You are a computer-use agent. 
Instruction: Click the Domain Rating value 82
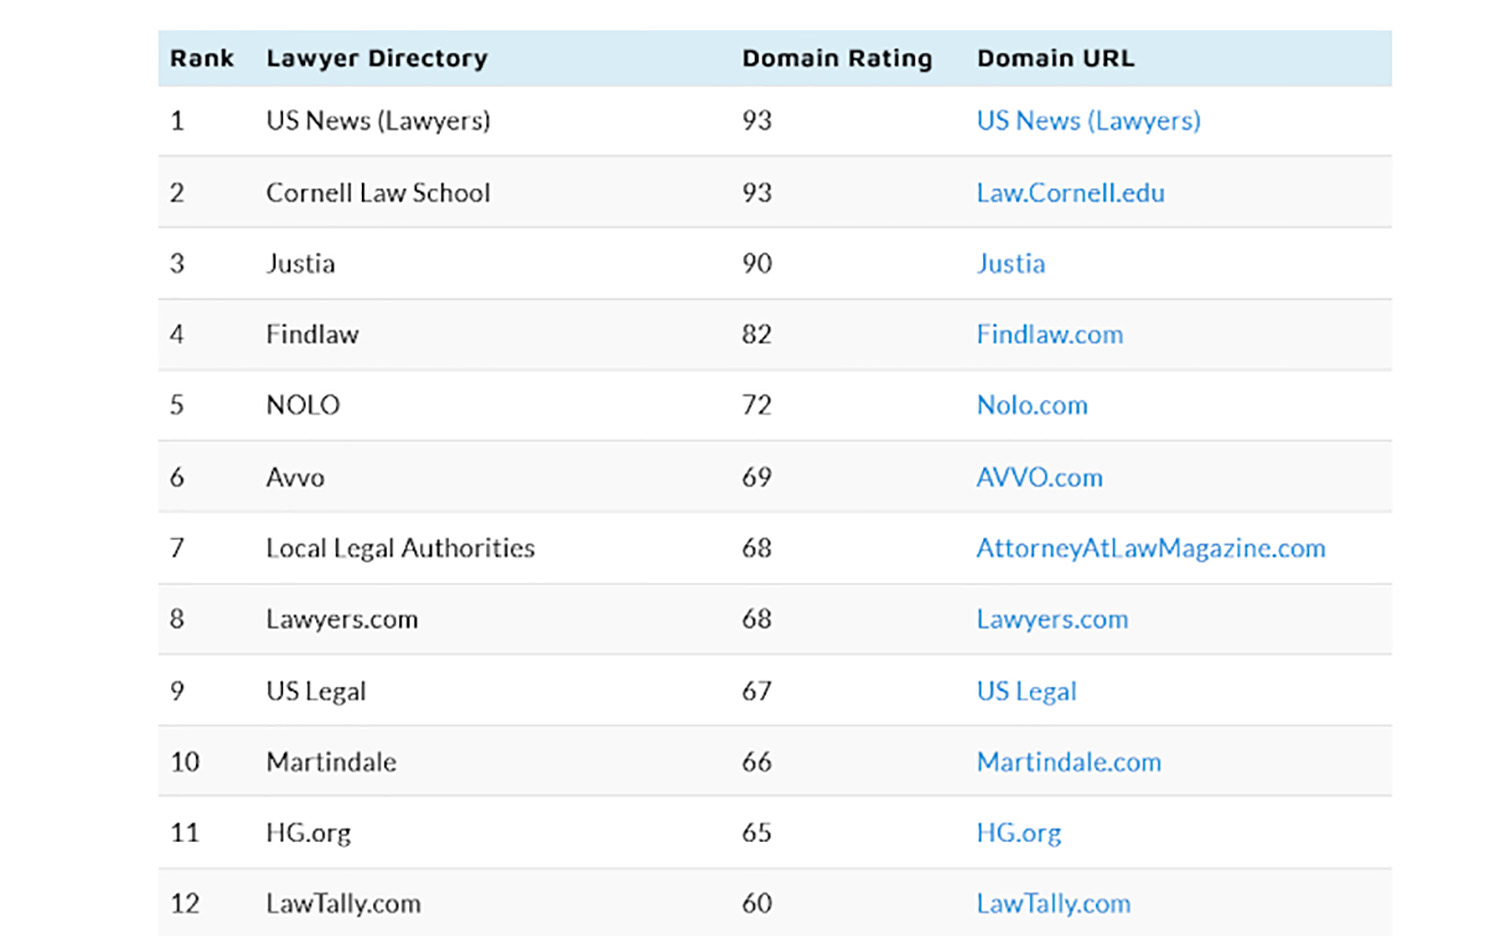coord(756,335)
